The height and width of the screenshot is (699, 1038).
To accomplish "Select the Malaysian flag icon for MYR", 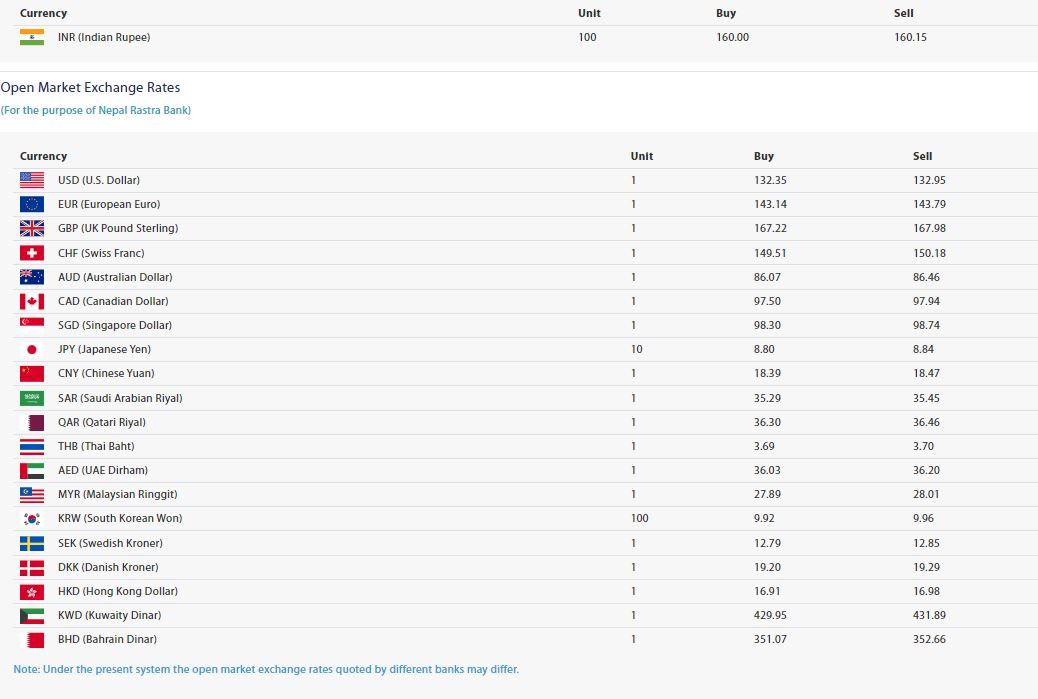I will click(x=32, y=494).
